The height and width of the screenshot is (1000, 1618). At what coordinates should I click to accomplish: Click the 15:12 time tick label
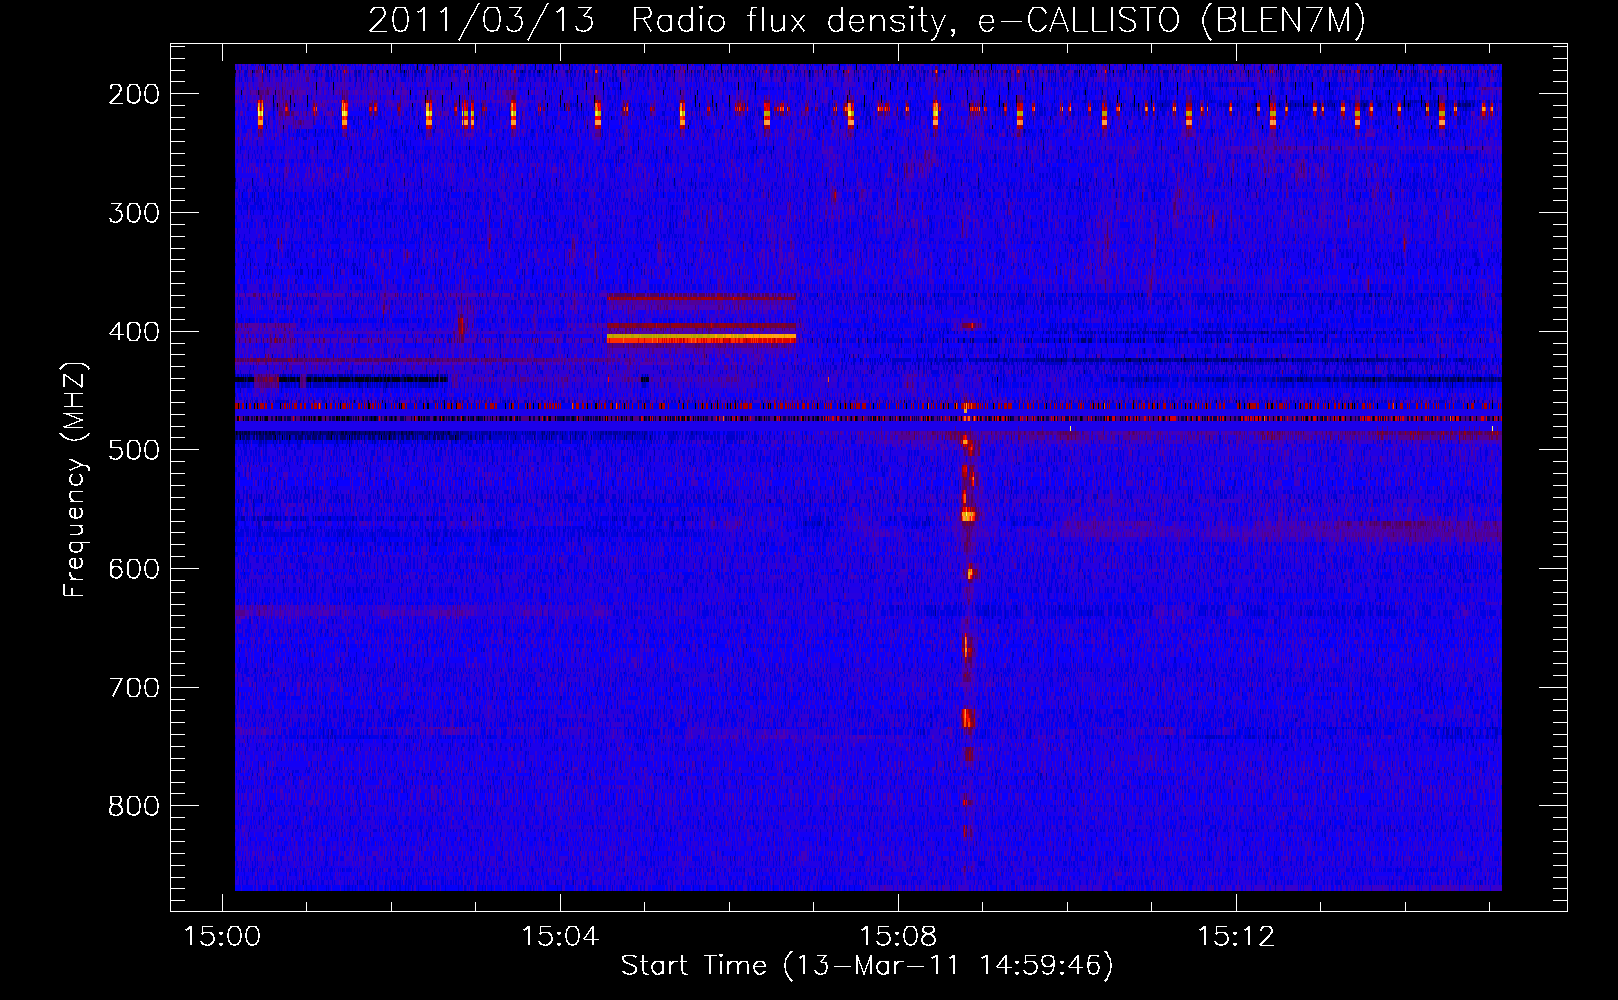pyautogui.click(x=1236, y=937)
